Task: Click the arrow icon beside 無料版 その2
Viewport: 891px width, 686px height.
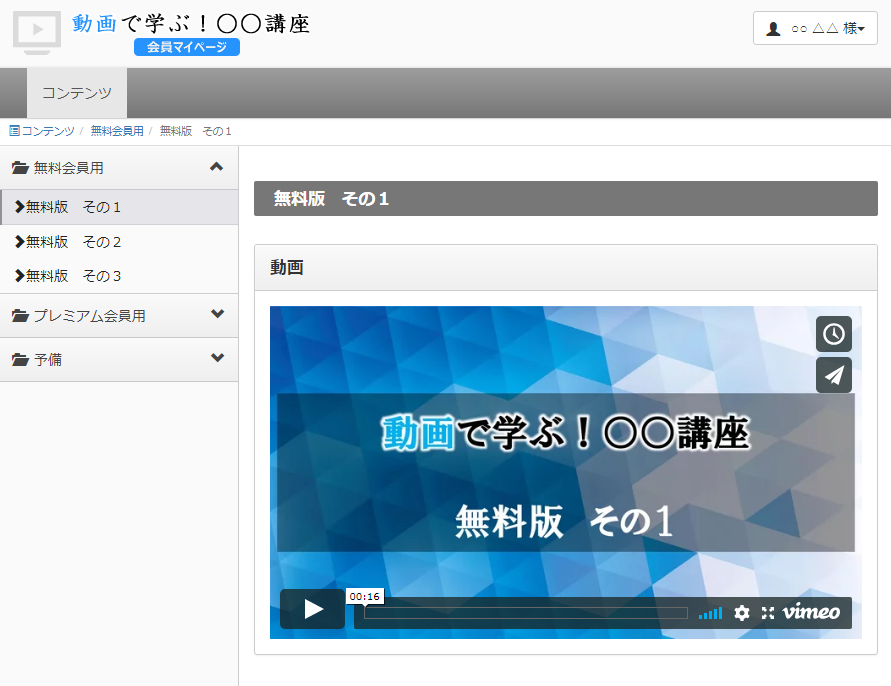Action: 20,242
